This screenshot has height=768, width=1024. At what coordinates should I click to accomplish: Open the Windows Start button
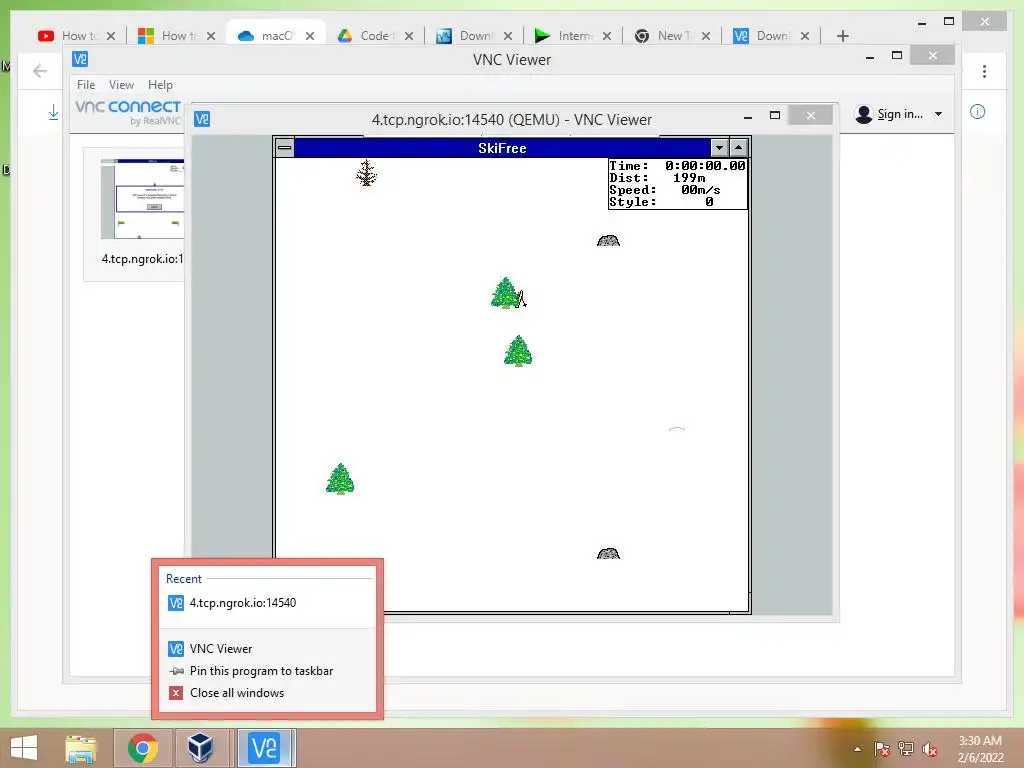(24, 748)
